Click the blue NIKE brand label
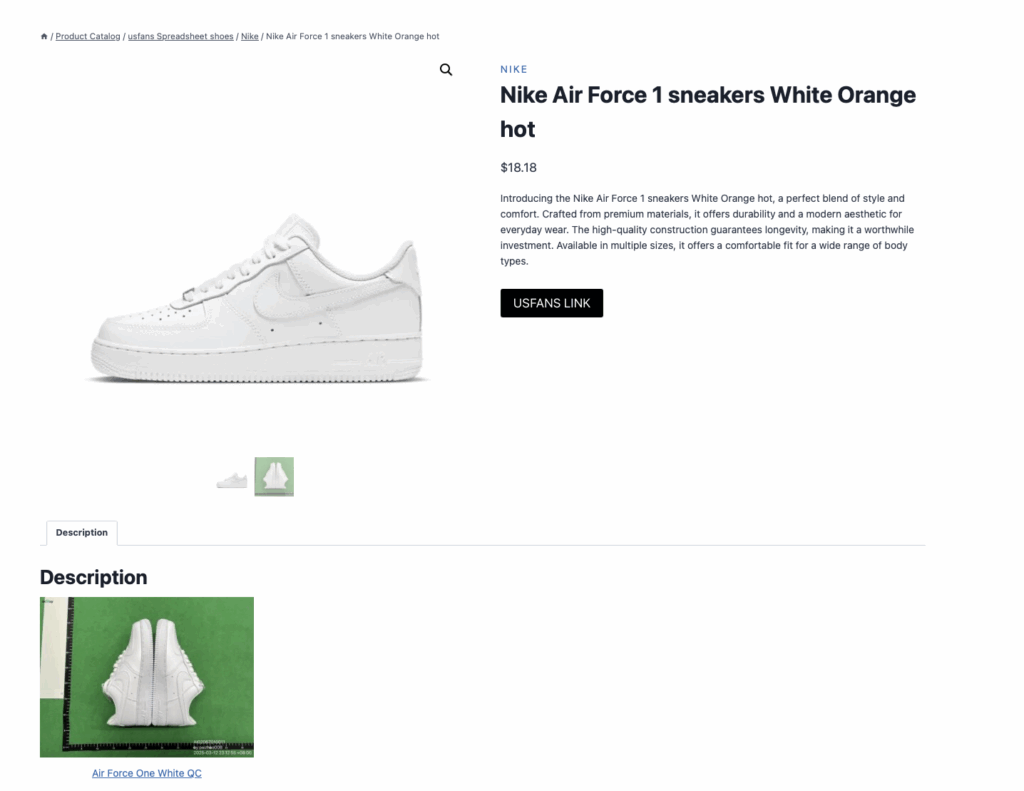This screenshot has width=1024, height=791. point(514,70)
